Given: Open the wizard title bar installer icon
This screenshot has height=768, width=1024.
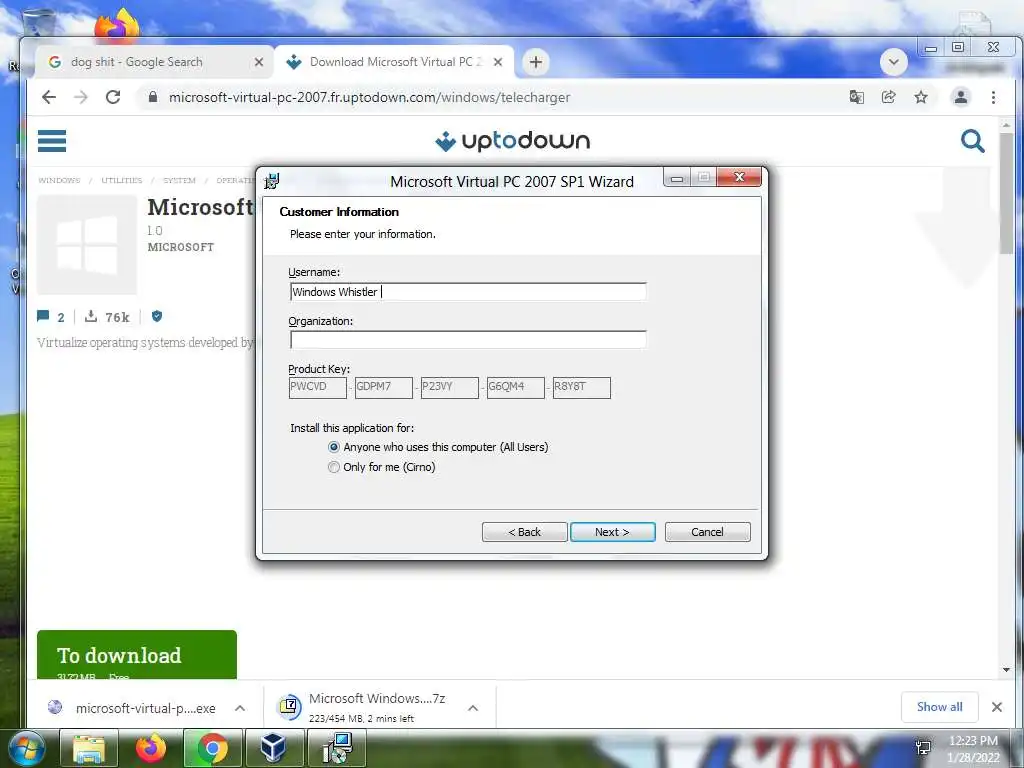Looking at the screenshot, I should click(x=272, y=181).
